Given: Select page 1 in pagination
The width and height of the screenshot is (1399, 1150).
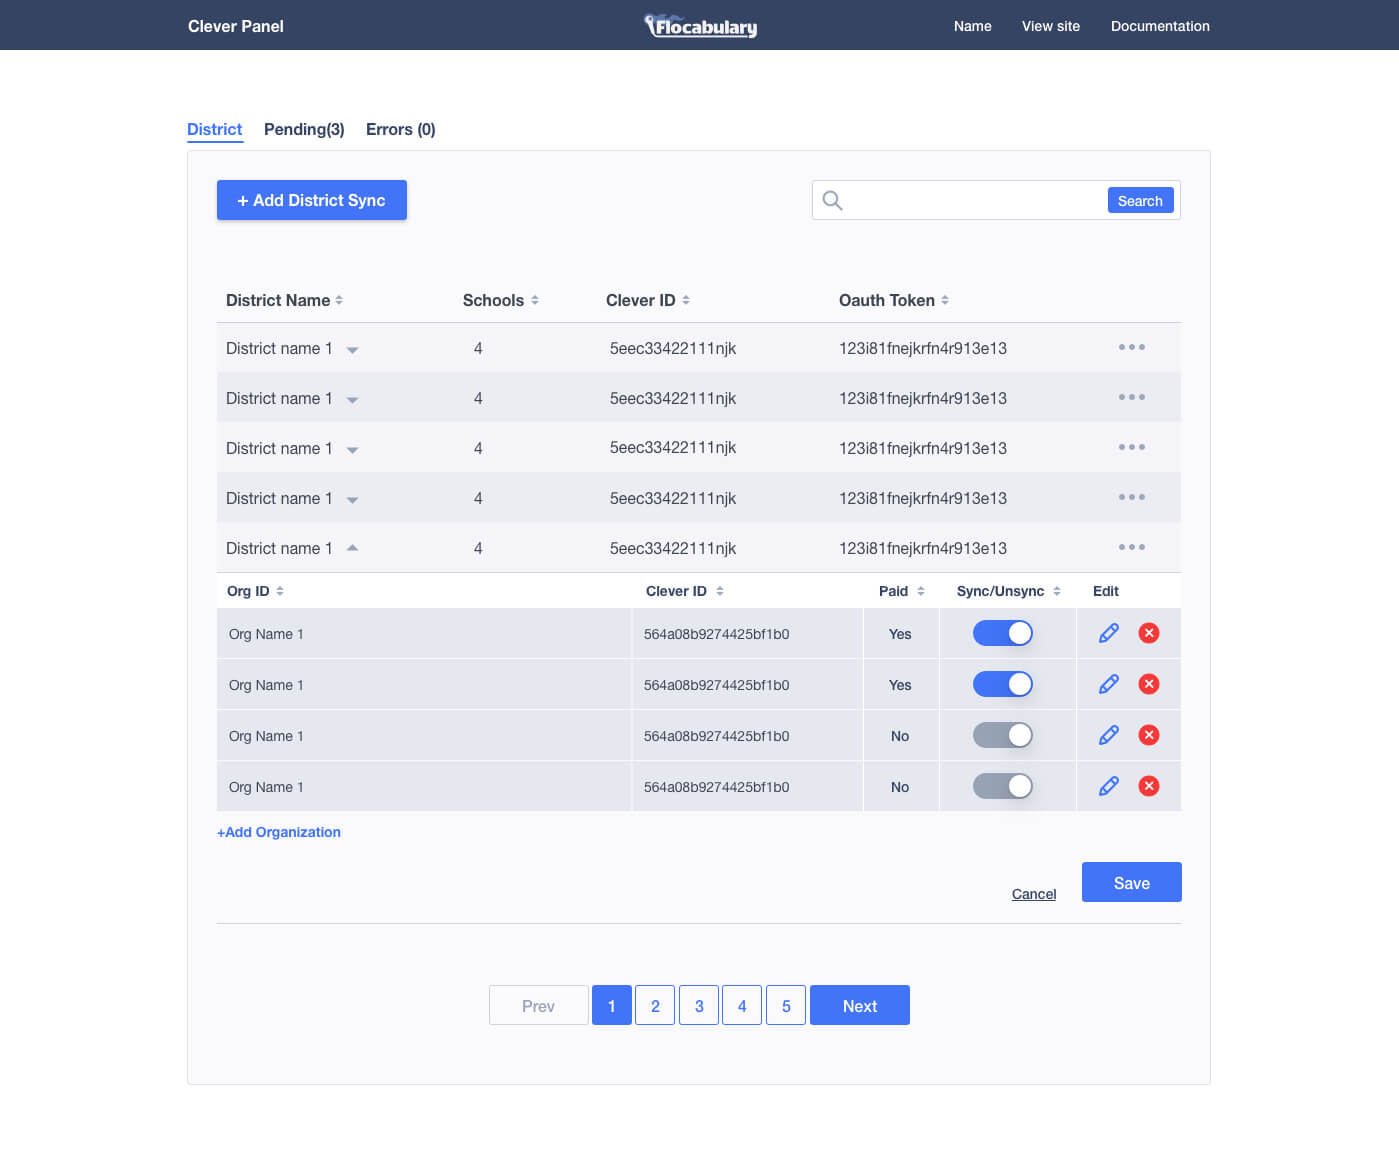Looking at the screenshot, I should click(x=612, y=1005).
